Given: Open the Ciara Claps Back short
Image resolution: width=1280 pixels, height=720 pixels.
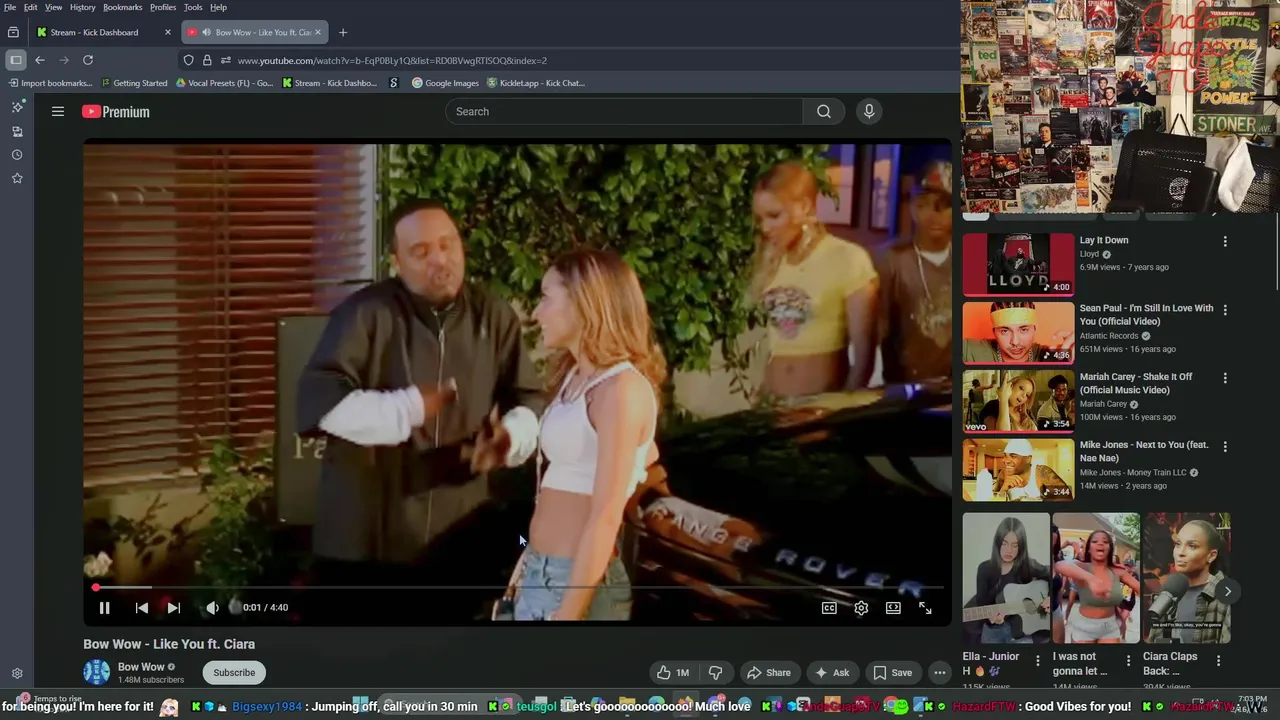Looking at the screenshot, I should pos(1187,578).
